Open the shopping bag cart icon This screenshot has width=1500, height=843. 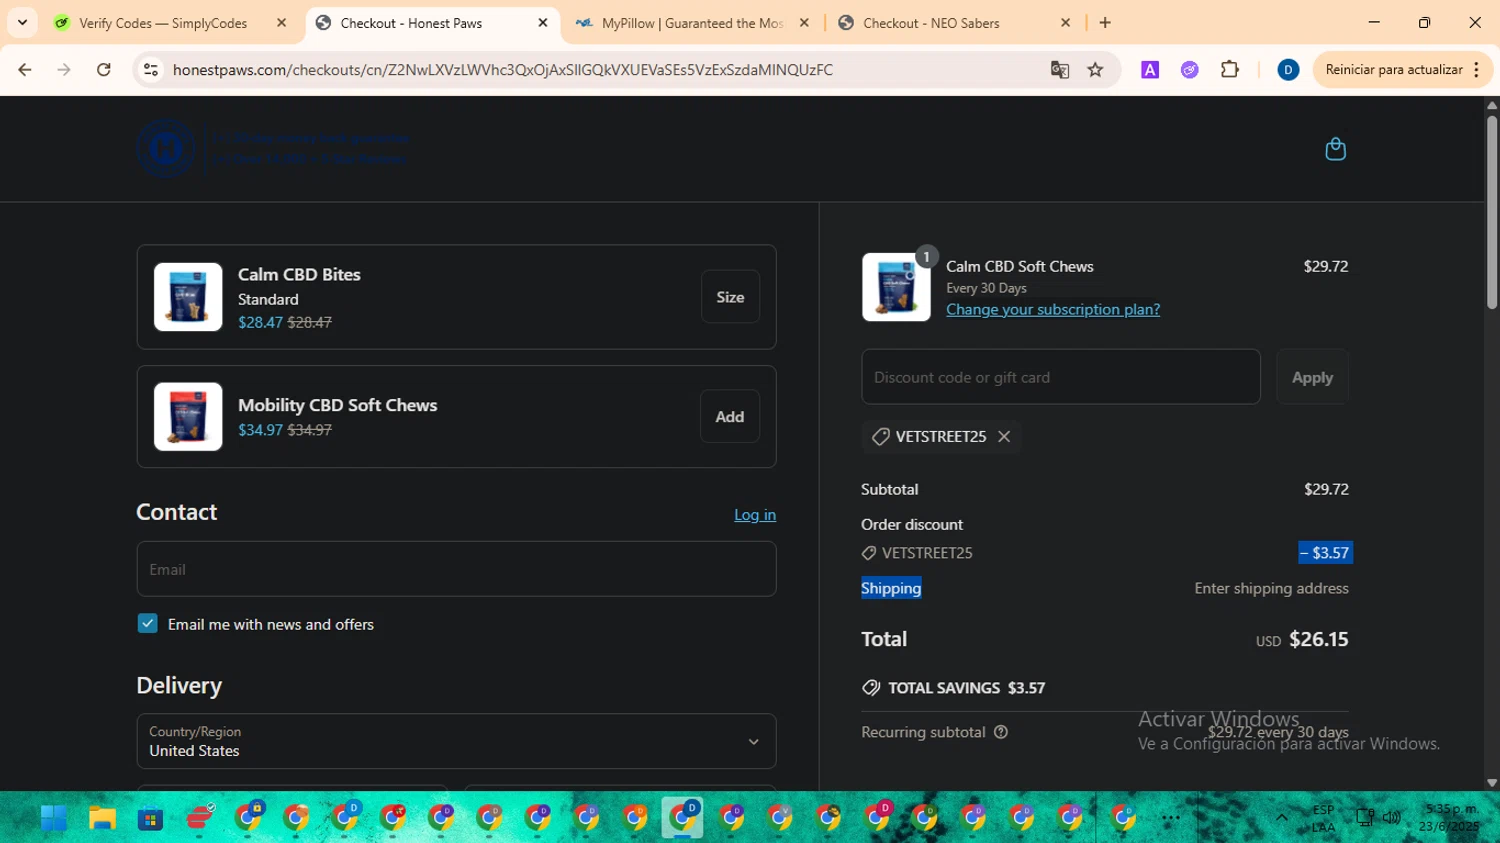(x=1335, y=149)
